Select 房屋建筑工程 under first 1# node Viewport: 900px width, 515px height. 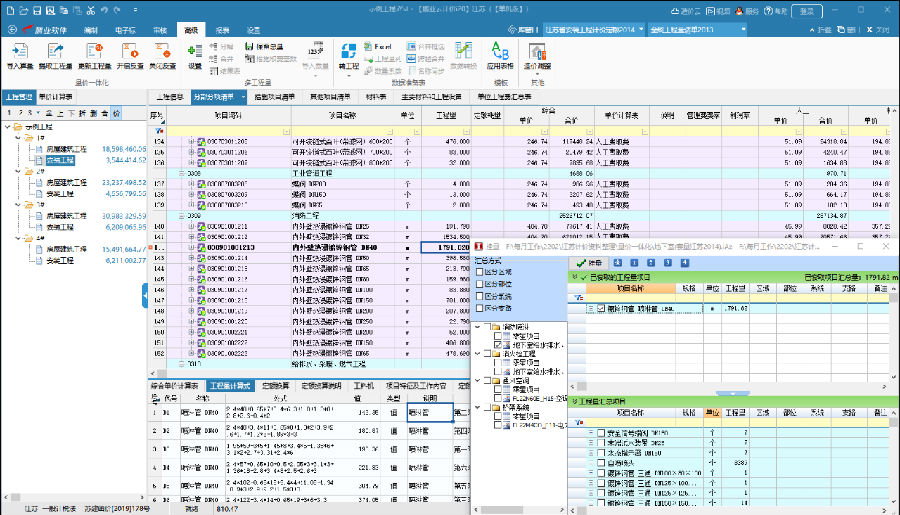pos(66,148)
